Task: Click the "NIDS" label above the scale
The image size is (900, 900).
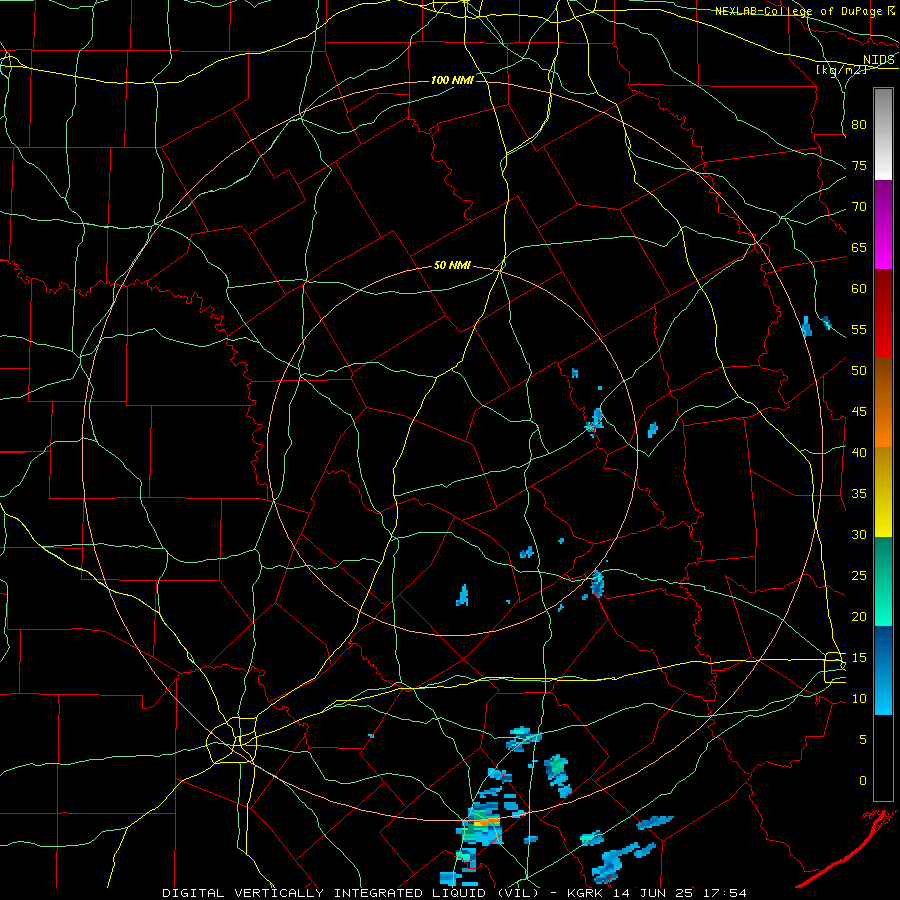Action: [878, 60]
